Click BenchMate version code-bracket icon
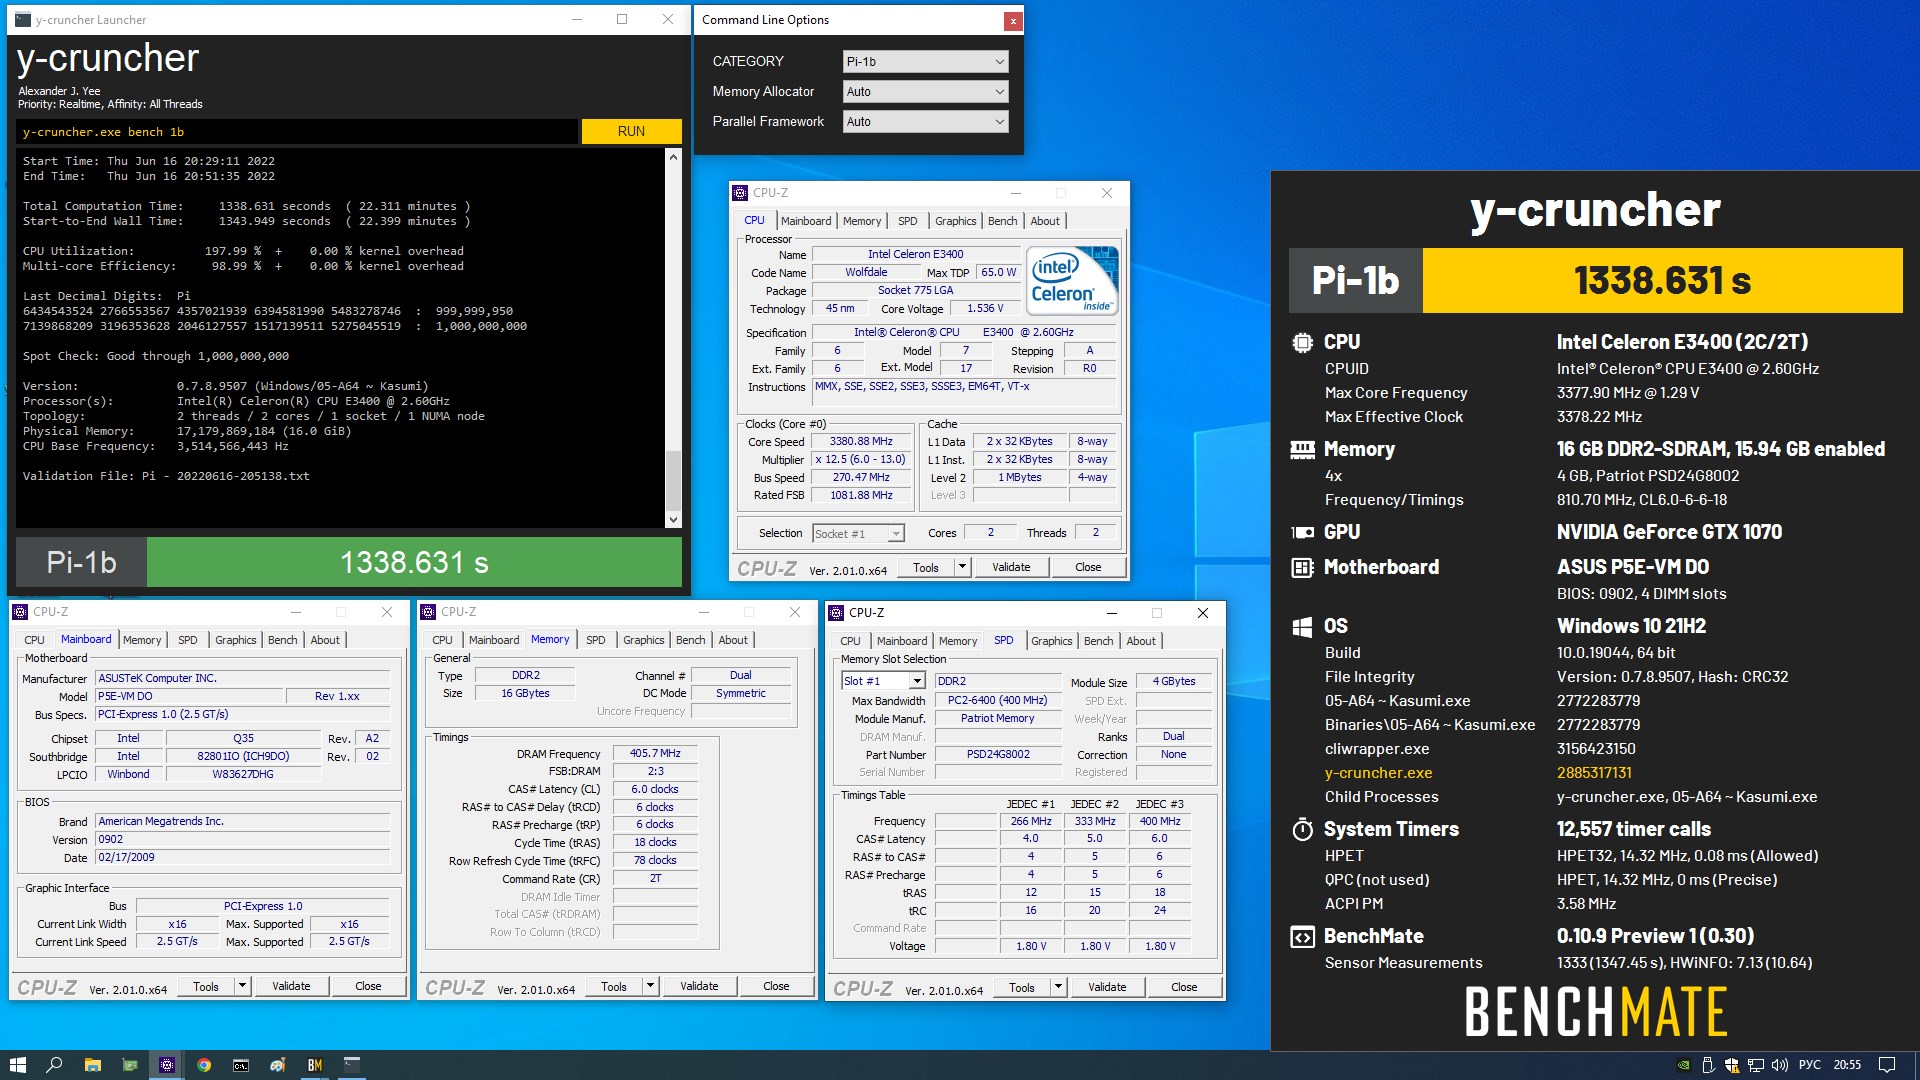This screenshot has height=1080, width=1920. point(1302,937)
